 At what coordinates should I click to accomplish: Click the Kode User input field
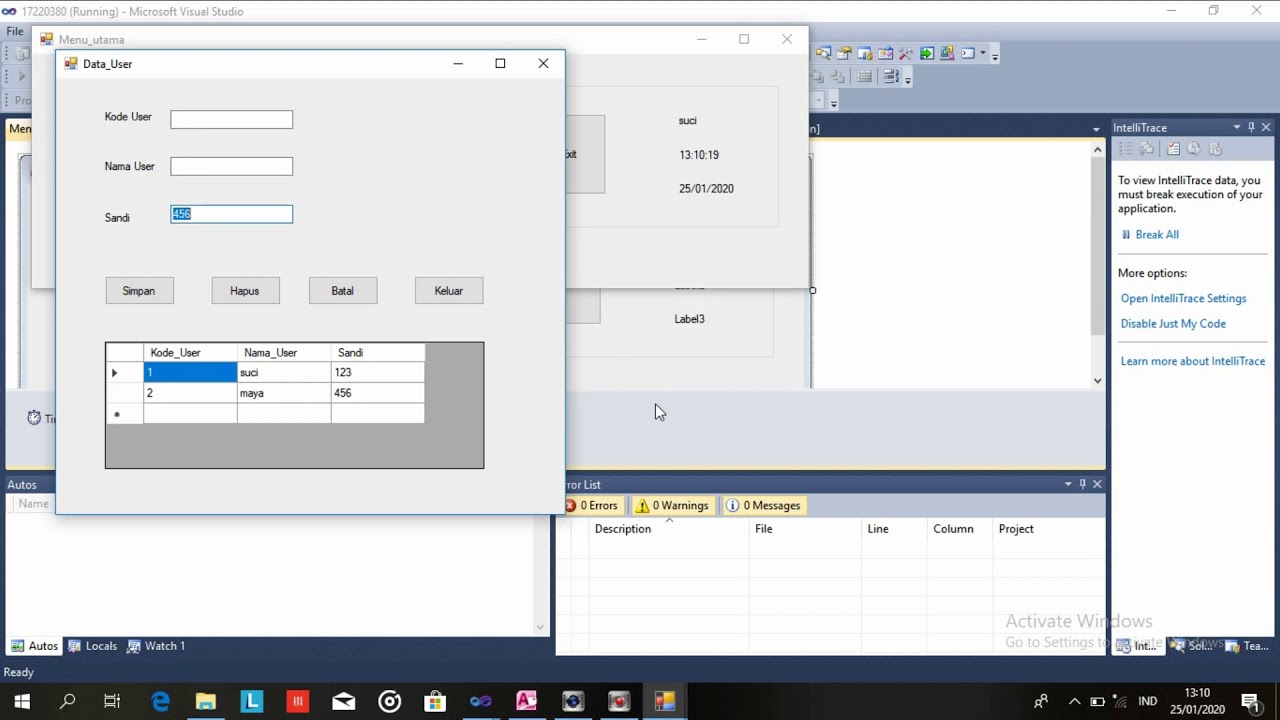pyautogui.click(x=232, y=119)
